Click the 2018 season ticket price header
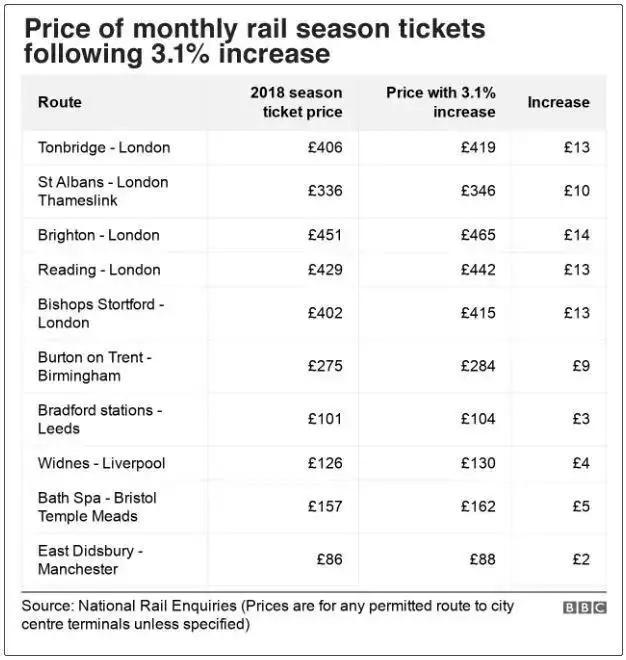 coord(296,102)
